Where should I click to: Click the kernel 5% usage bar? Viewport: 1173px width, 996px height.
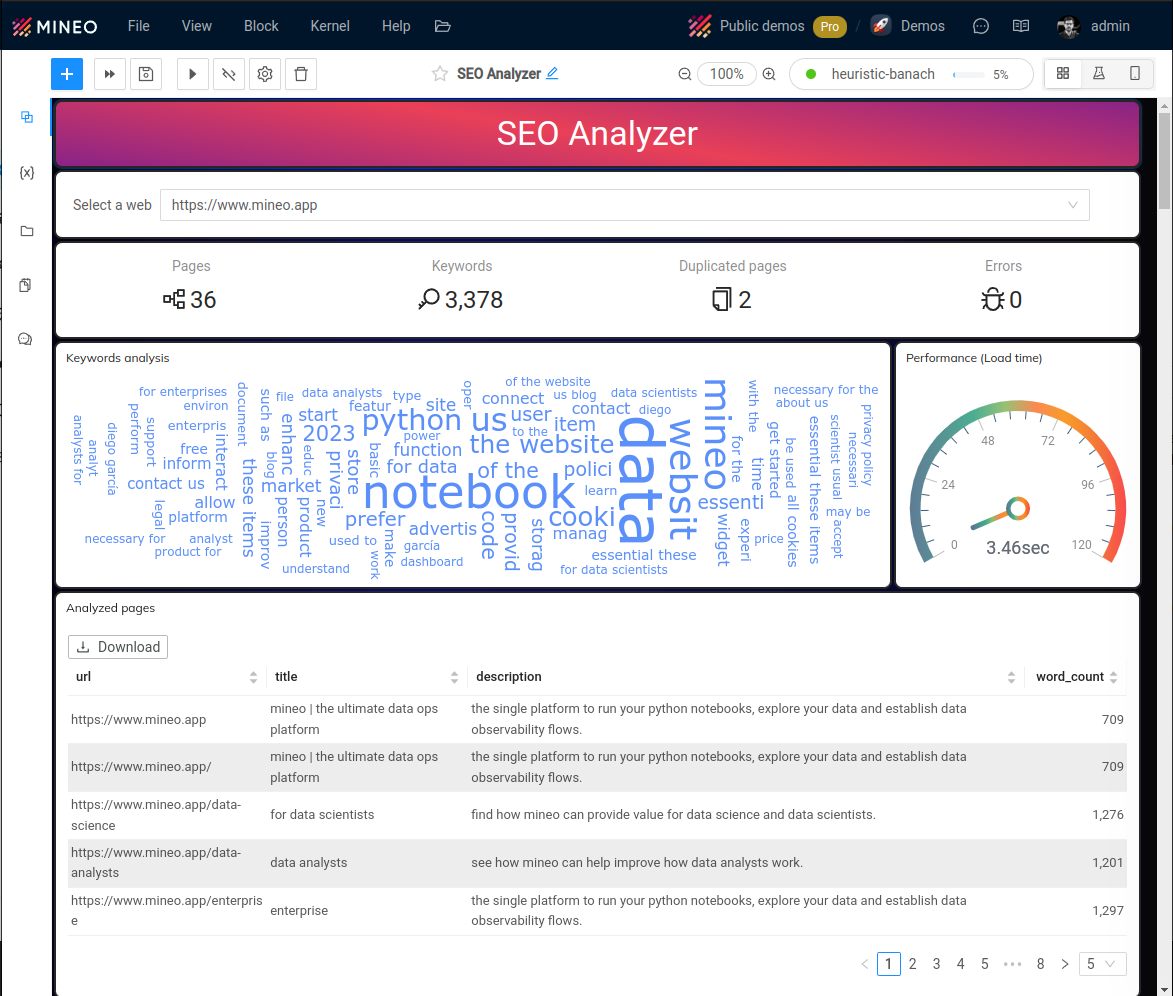click(969, 75)
